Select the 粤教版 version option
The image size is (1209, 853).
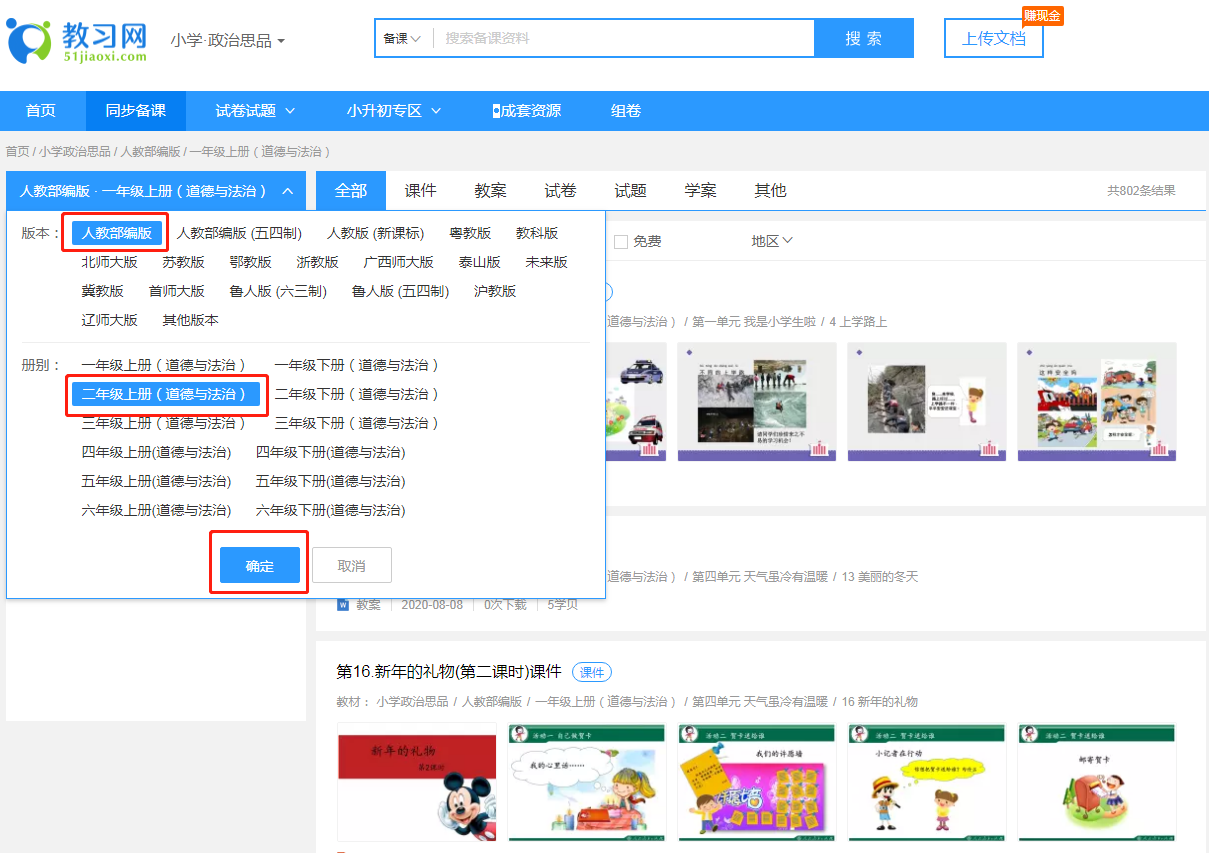pyautogui.click(x=470, y=233)
